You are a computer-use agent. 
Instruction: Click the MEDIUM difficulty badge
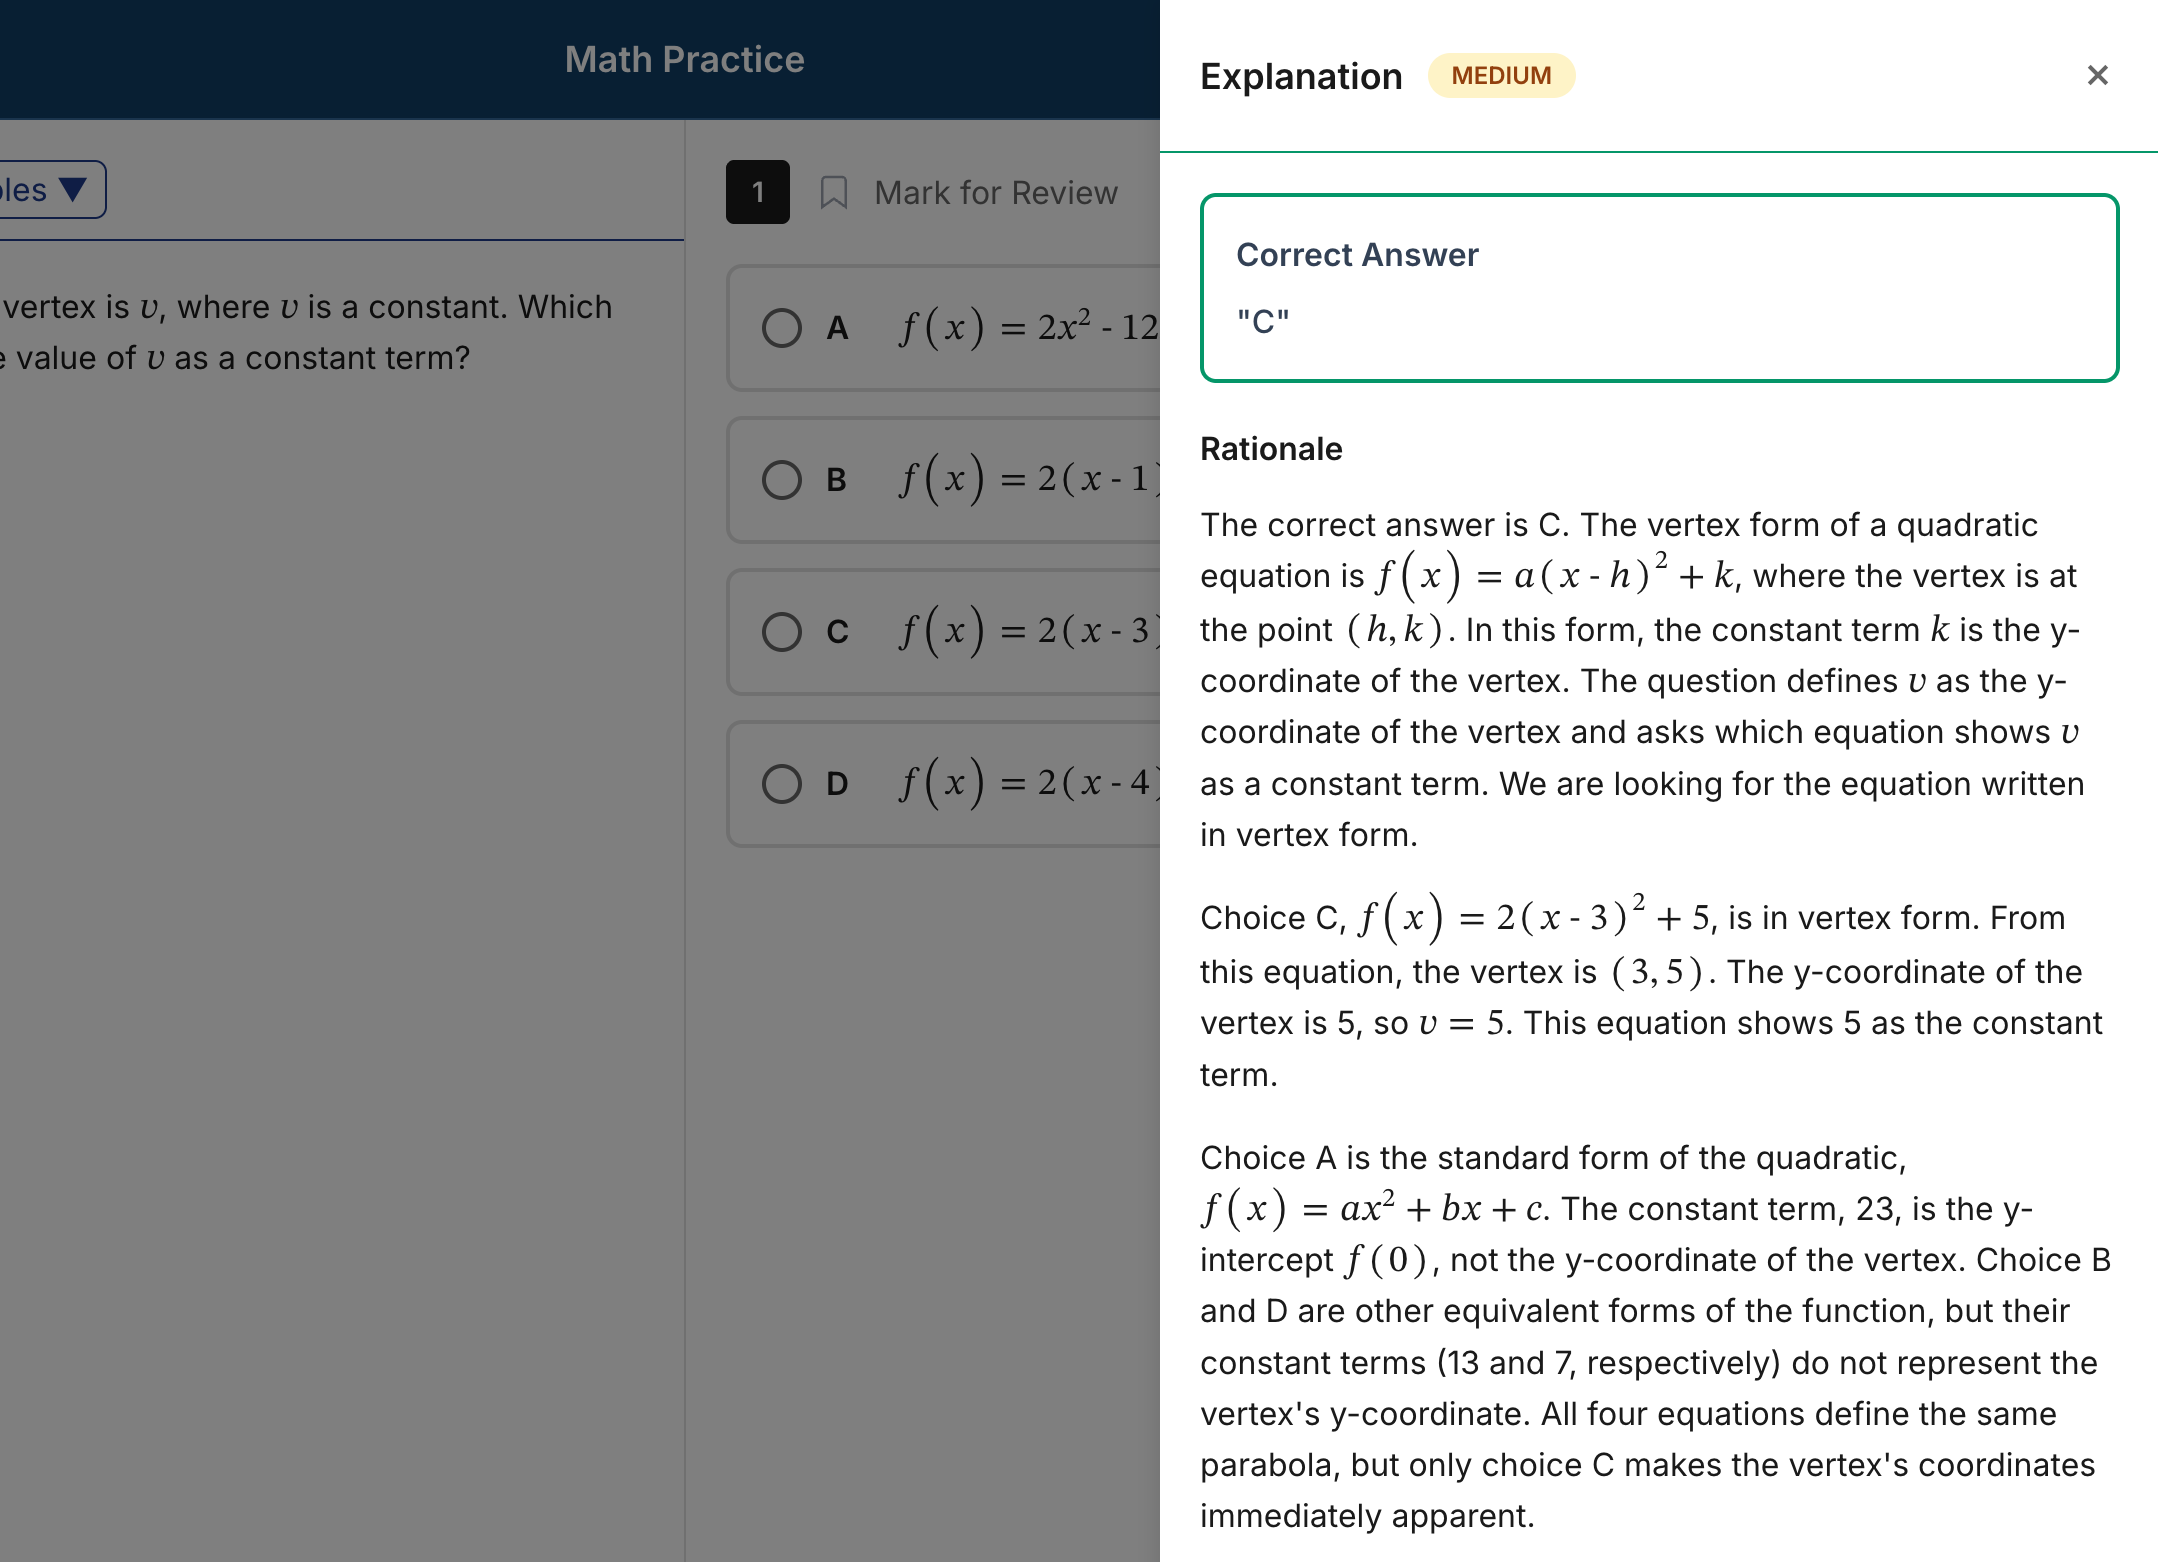click(1501, 75)
